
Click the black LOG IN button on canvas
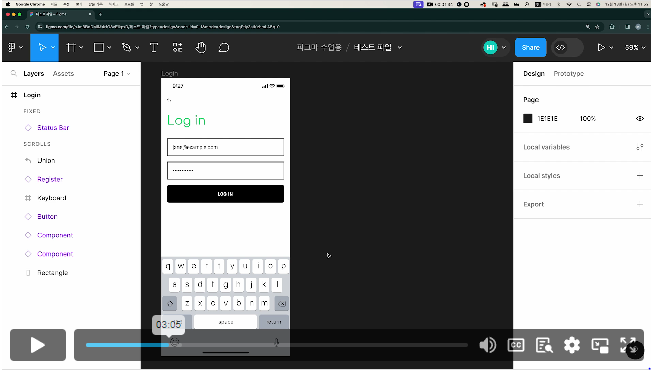pyautogui.click(x=225, y=194)
